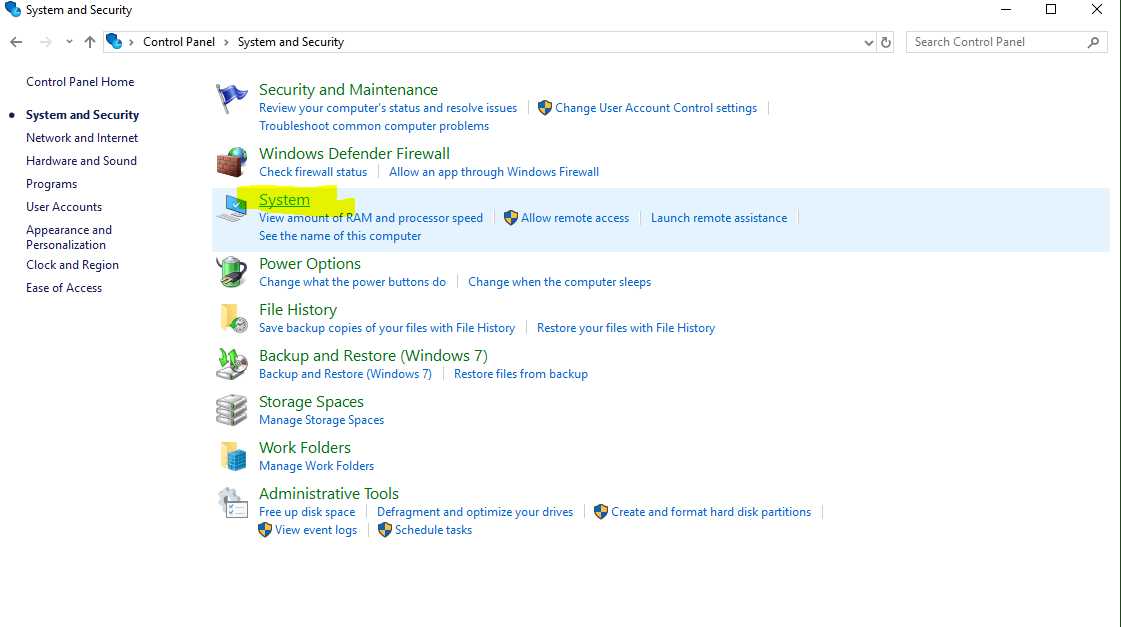Select Control Panel breadcrumb segment
1121x627 pixels.
(x=179, y=42)
